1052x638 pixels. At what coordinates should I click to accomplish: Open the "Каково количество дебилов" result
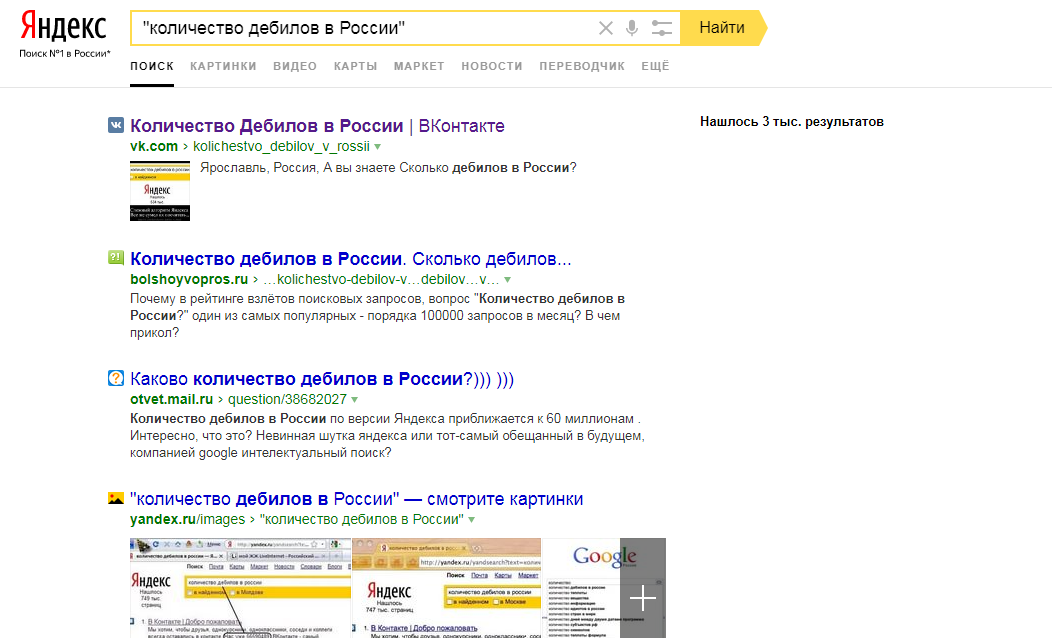[x=322, y=379]
